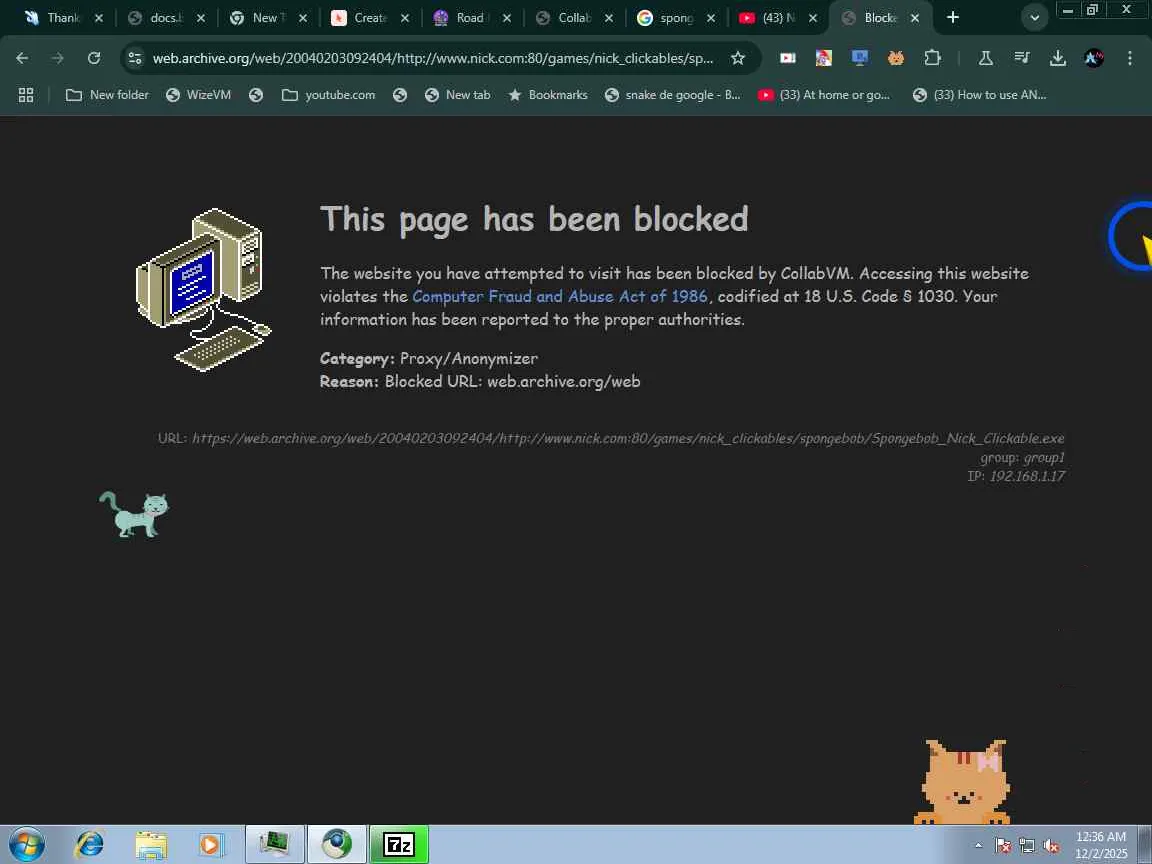The image size is (1152, 864).
Task: Click the green walking cat sprite
Action: click(x=134, y=514)
